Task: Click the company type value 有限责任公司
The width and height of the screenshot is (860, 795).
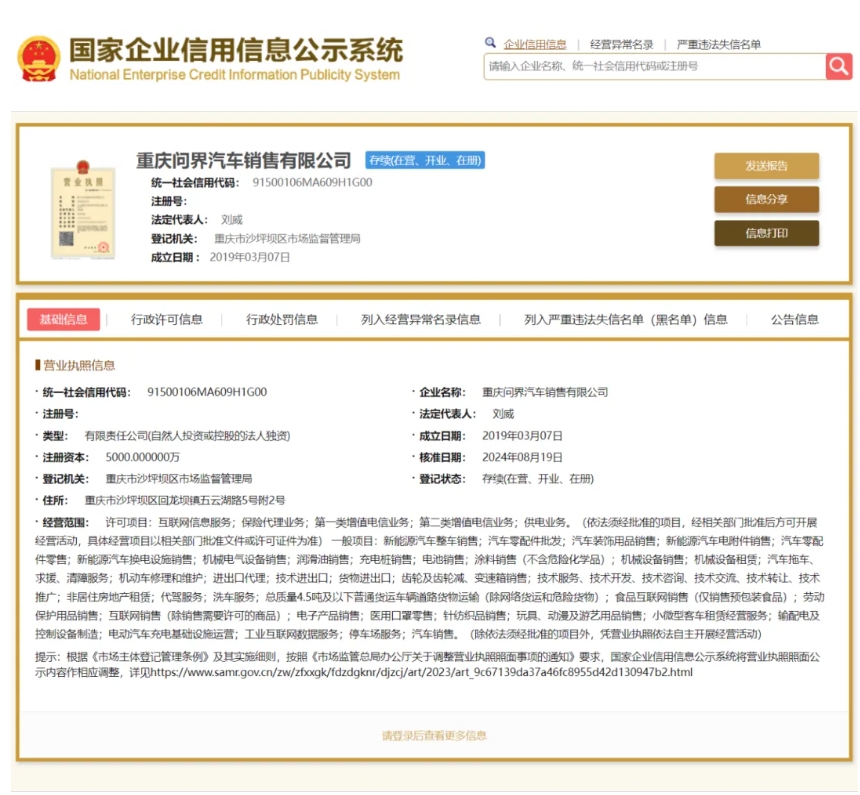Action: pos(187,436)
